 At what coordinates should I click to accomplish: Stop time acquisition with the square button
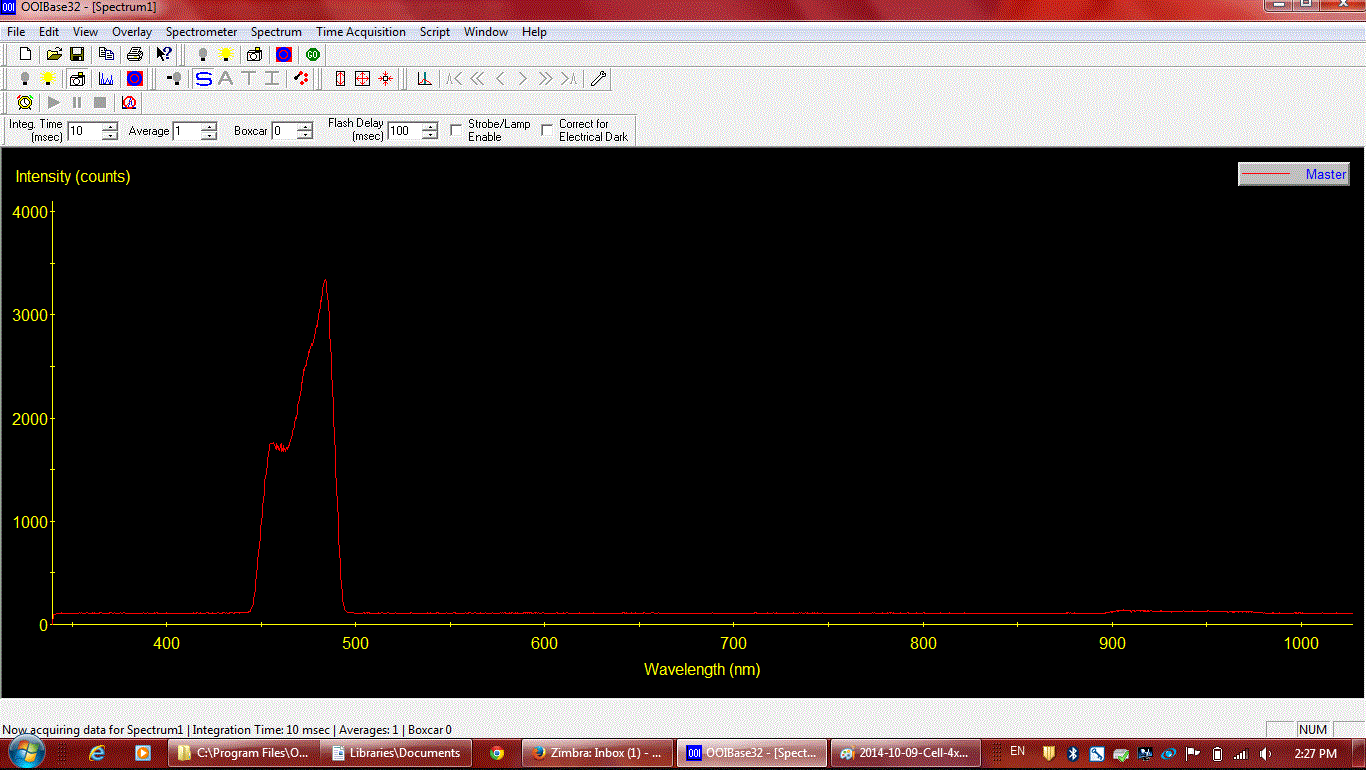pyautogui.click(x=100, y=102)
